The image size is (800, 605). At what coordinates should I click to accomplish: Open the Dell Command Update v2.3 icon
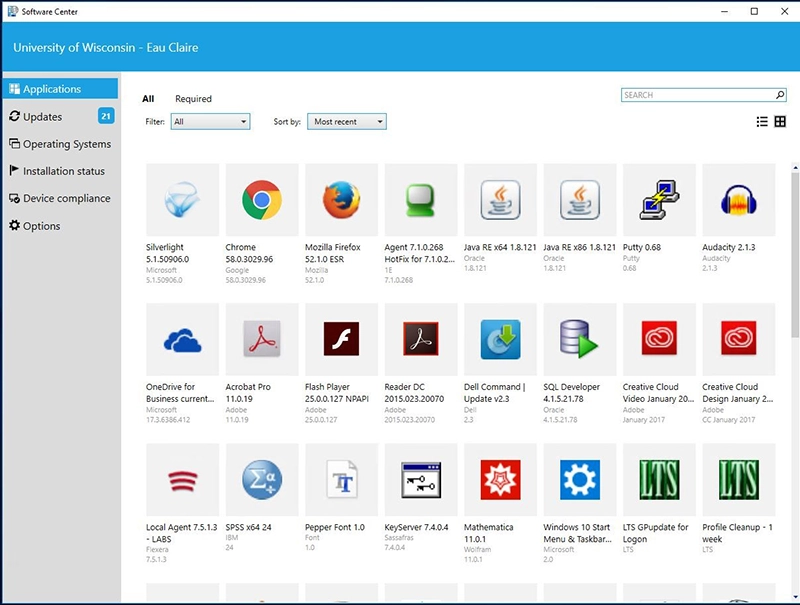coord(501,339)
